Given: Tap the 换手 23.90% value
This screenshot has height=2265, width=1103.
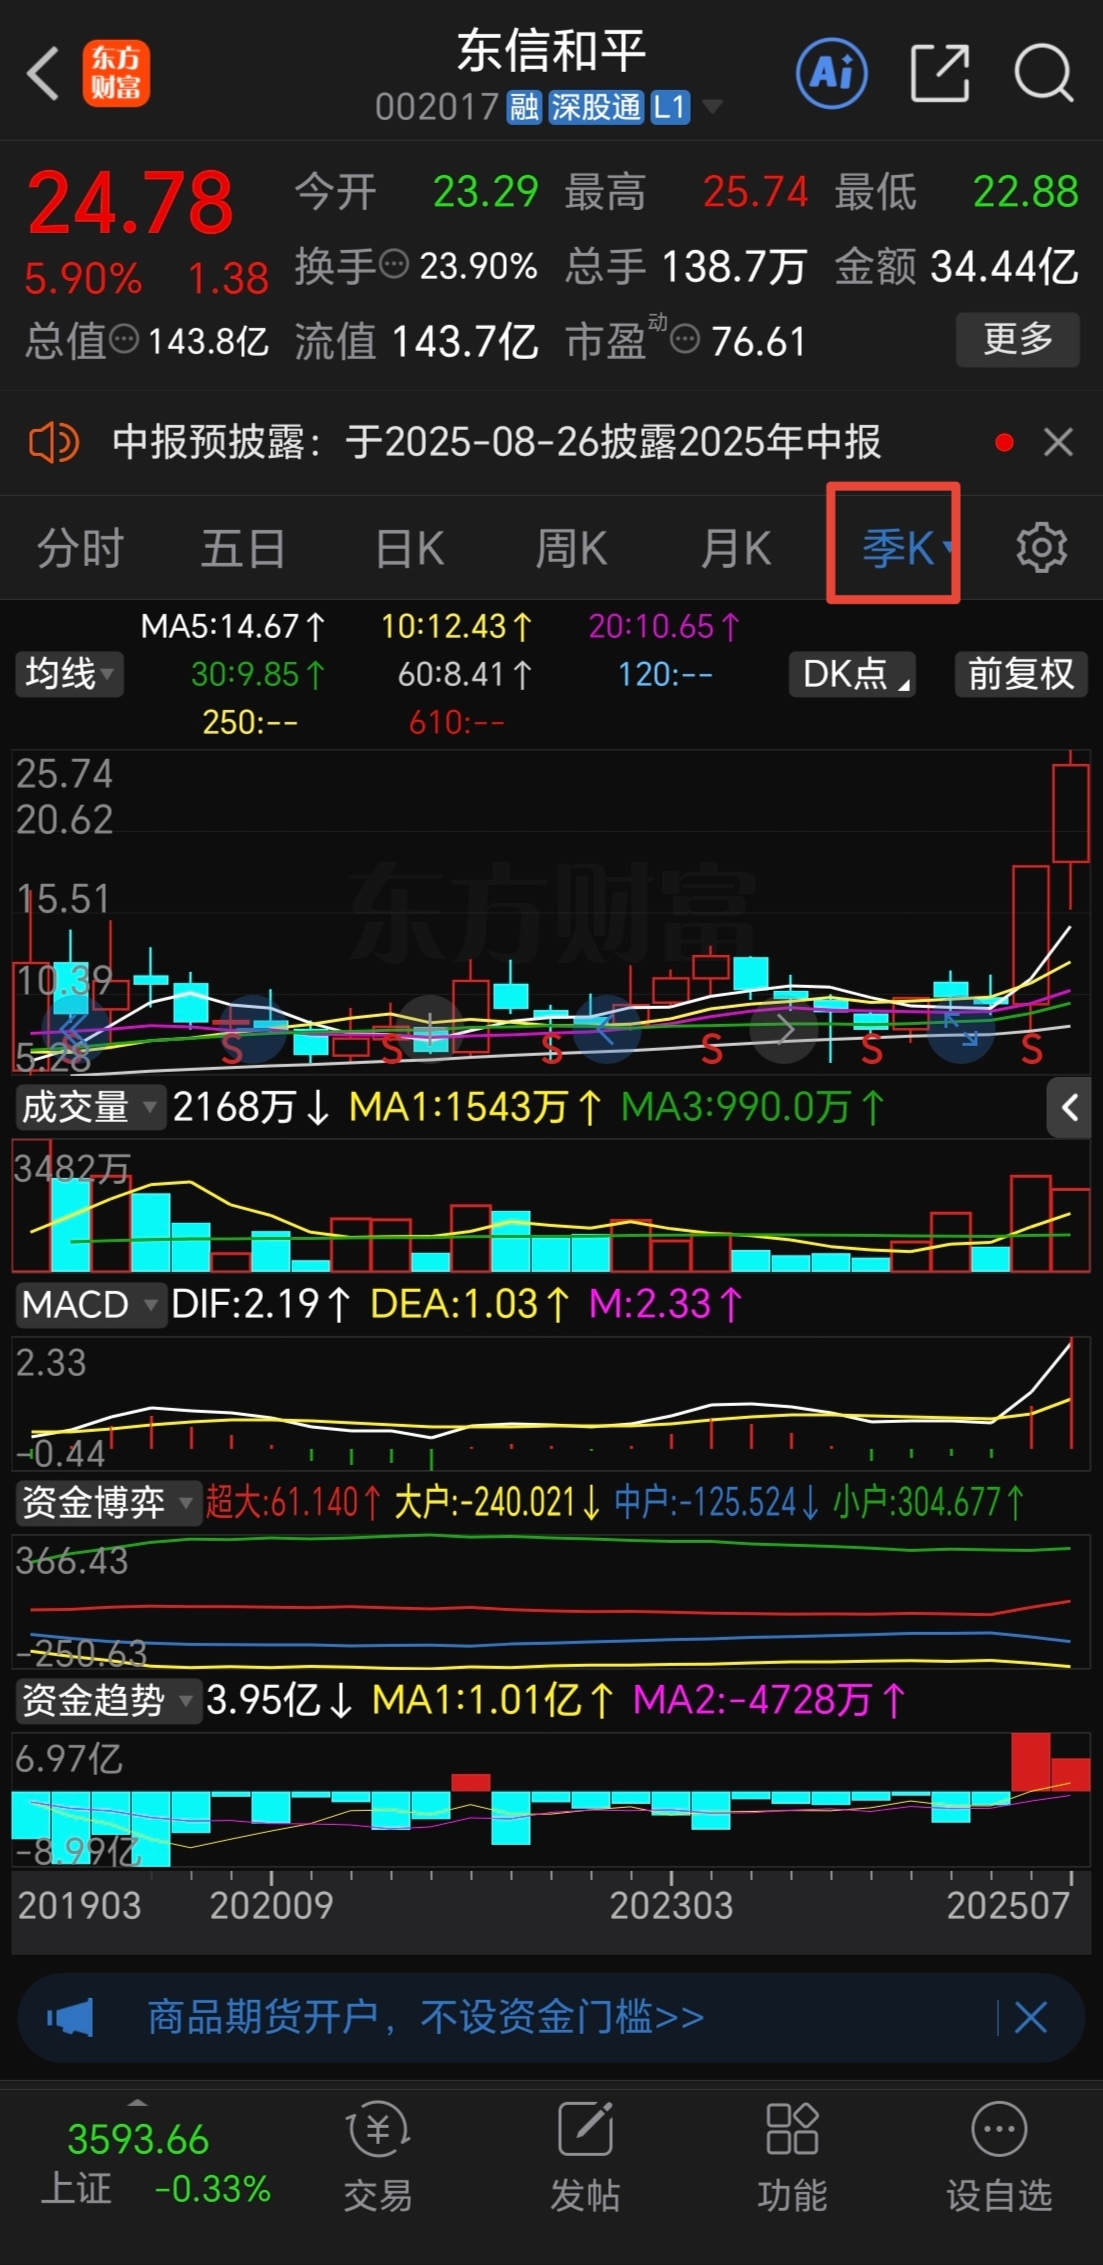Looking at the screenshot, I should [x=478, y=266].
